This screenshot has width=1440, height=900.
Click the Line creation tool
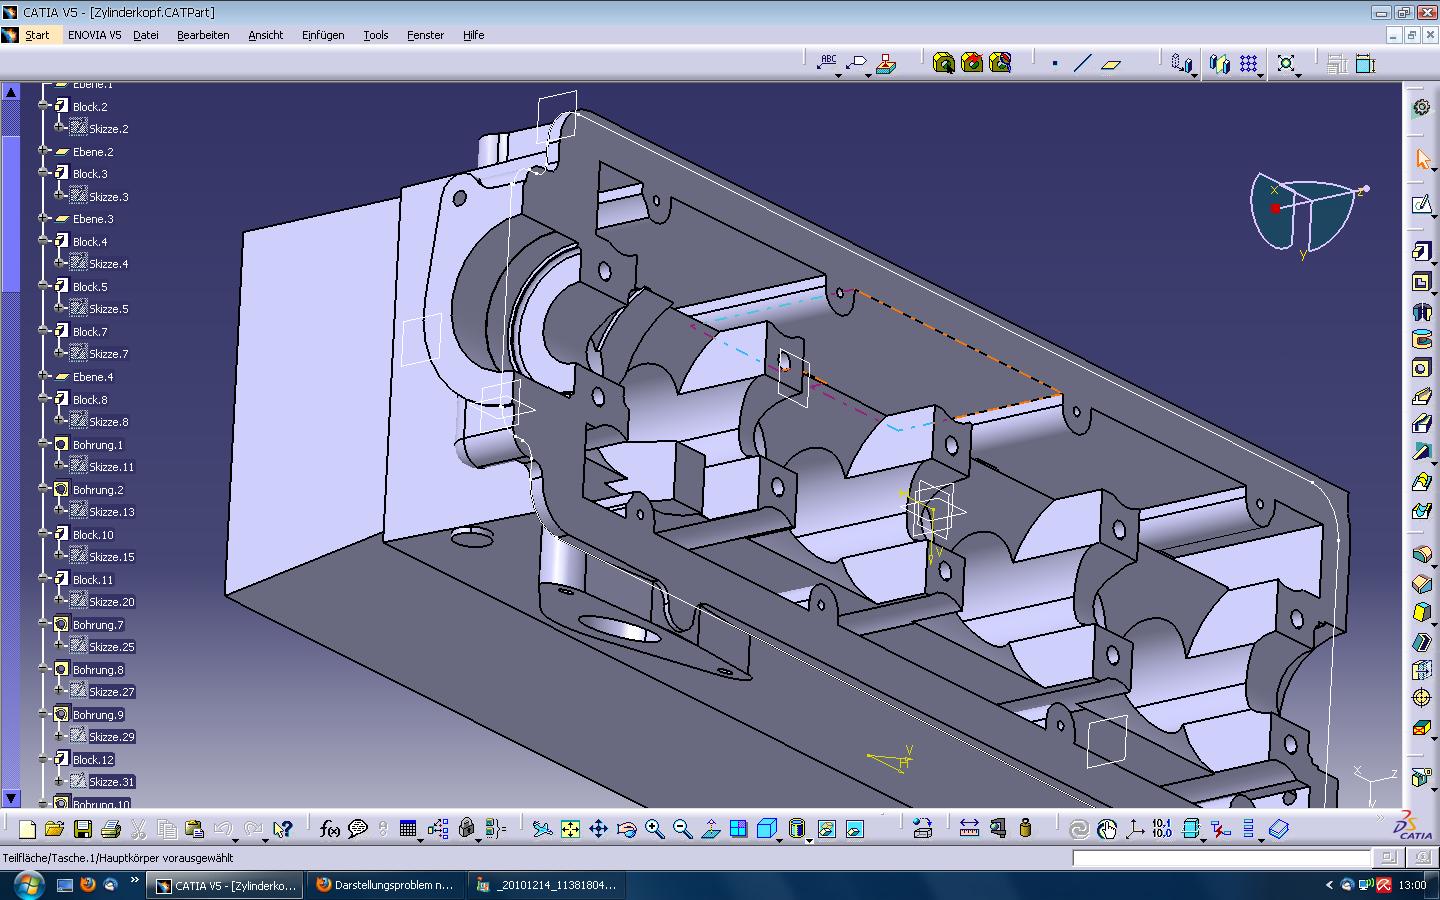pyautogui.click(x=1082, y=64)
